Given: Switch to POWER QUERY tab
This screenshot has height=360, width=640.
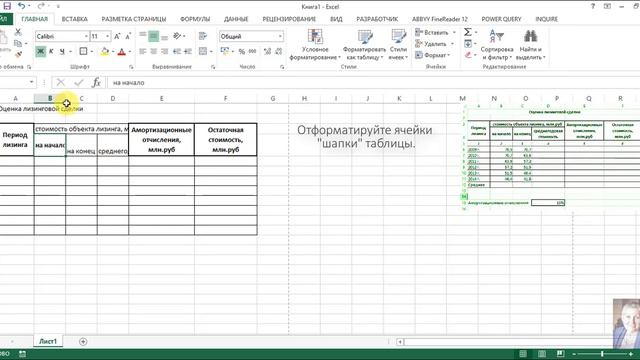Looking at the screenshot, I should tap(501, 19).
